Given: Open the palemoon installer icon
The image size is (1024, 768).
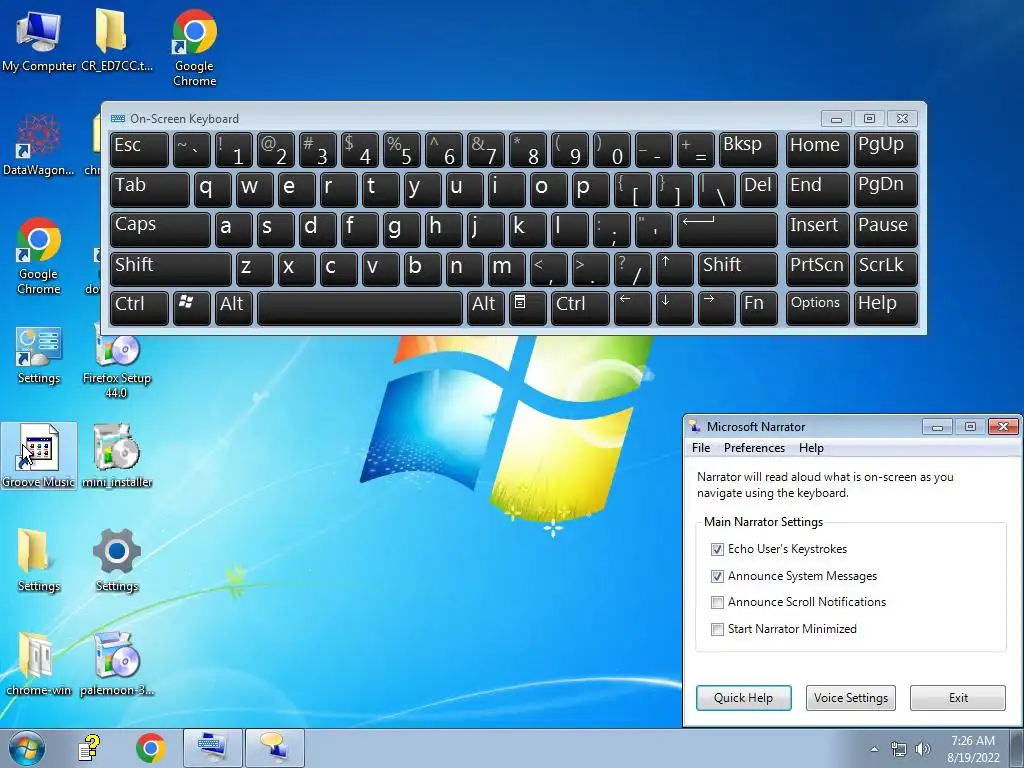Looking at the screenshot, I should point(116,664).
